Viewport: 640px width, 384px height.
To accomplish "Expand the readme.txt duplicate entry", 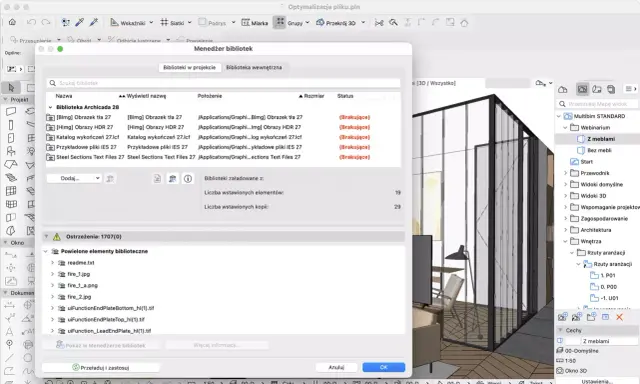I will (x=52, y=263).
